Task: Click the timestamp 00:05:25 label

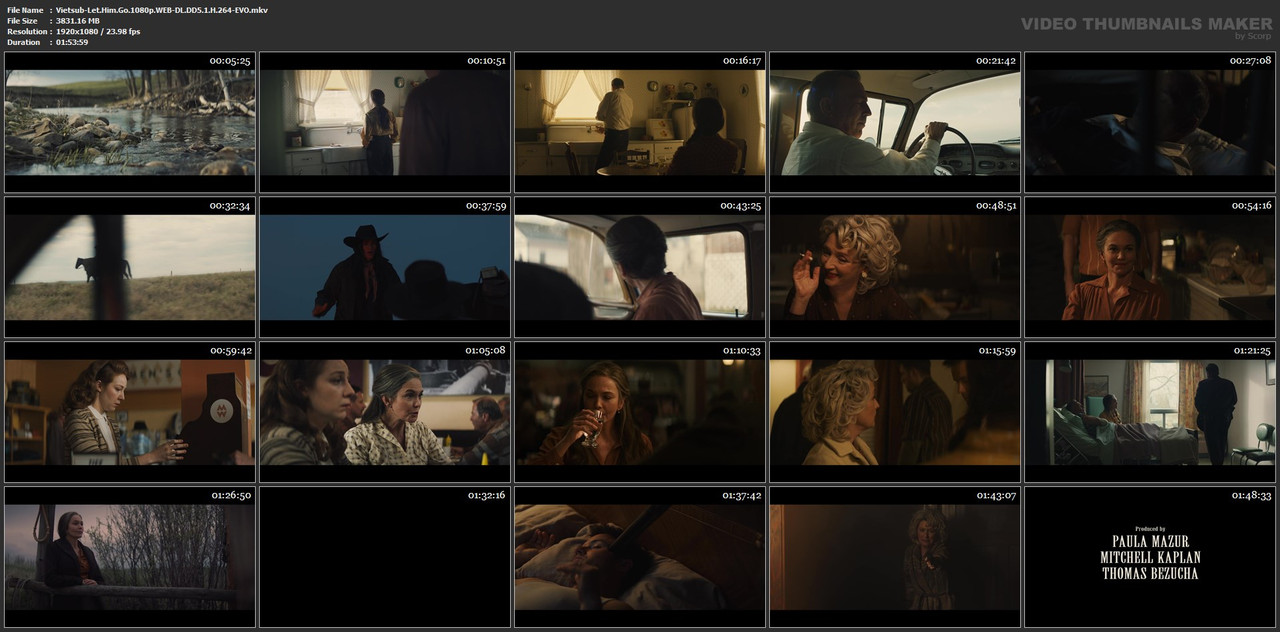Action: (x=230, y=61)
